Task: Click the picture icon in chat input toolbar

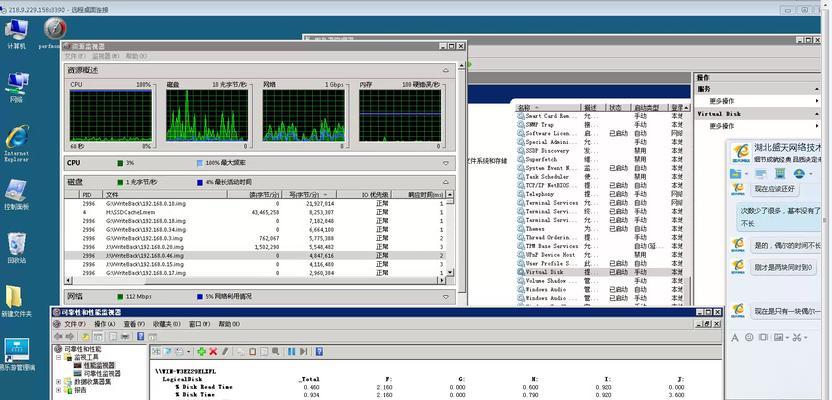Action: [778, 337]
